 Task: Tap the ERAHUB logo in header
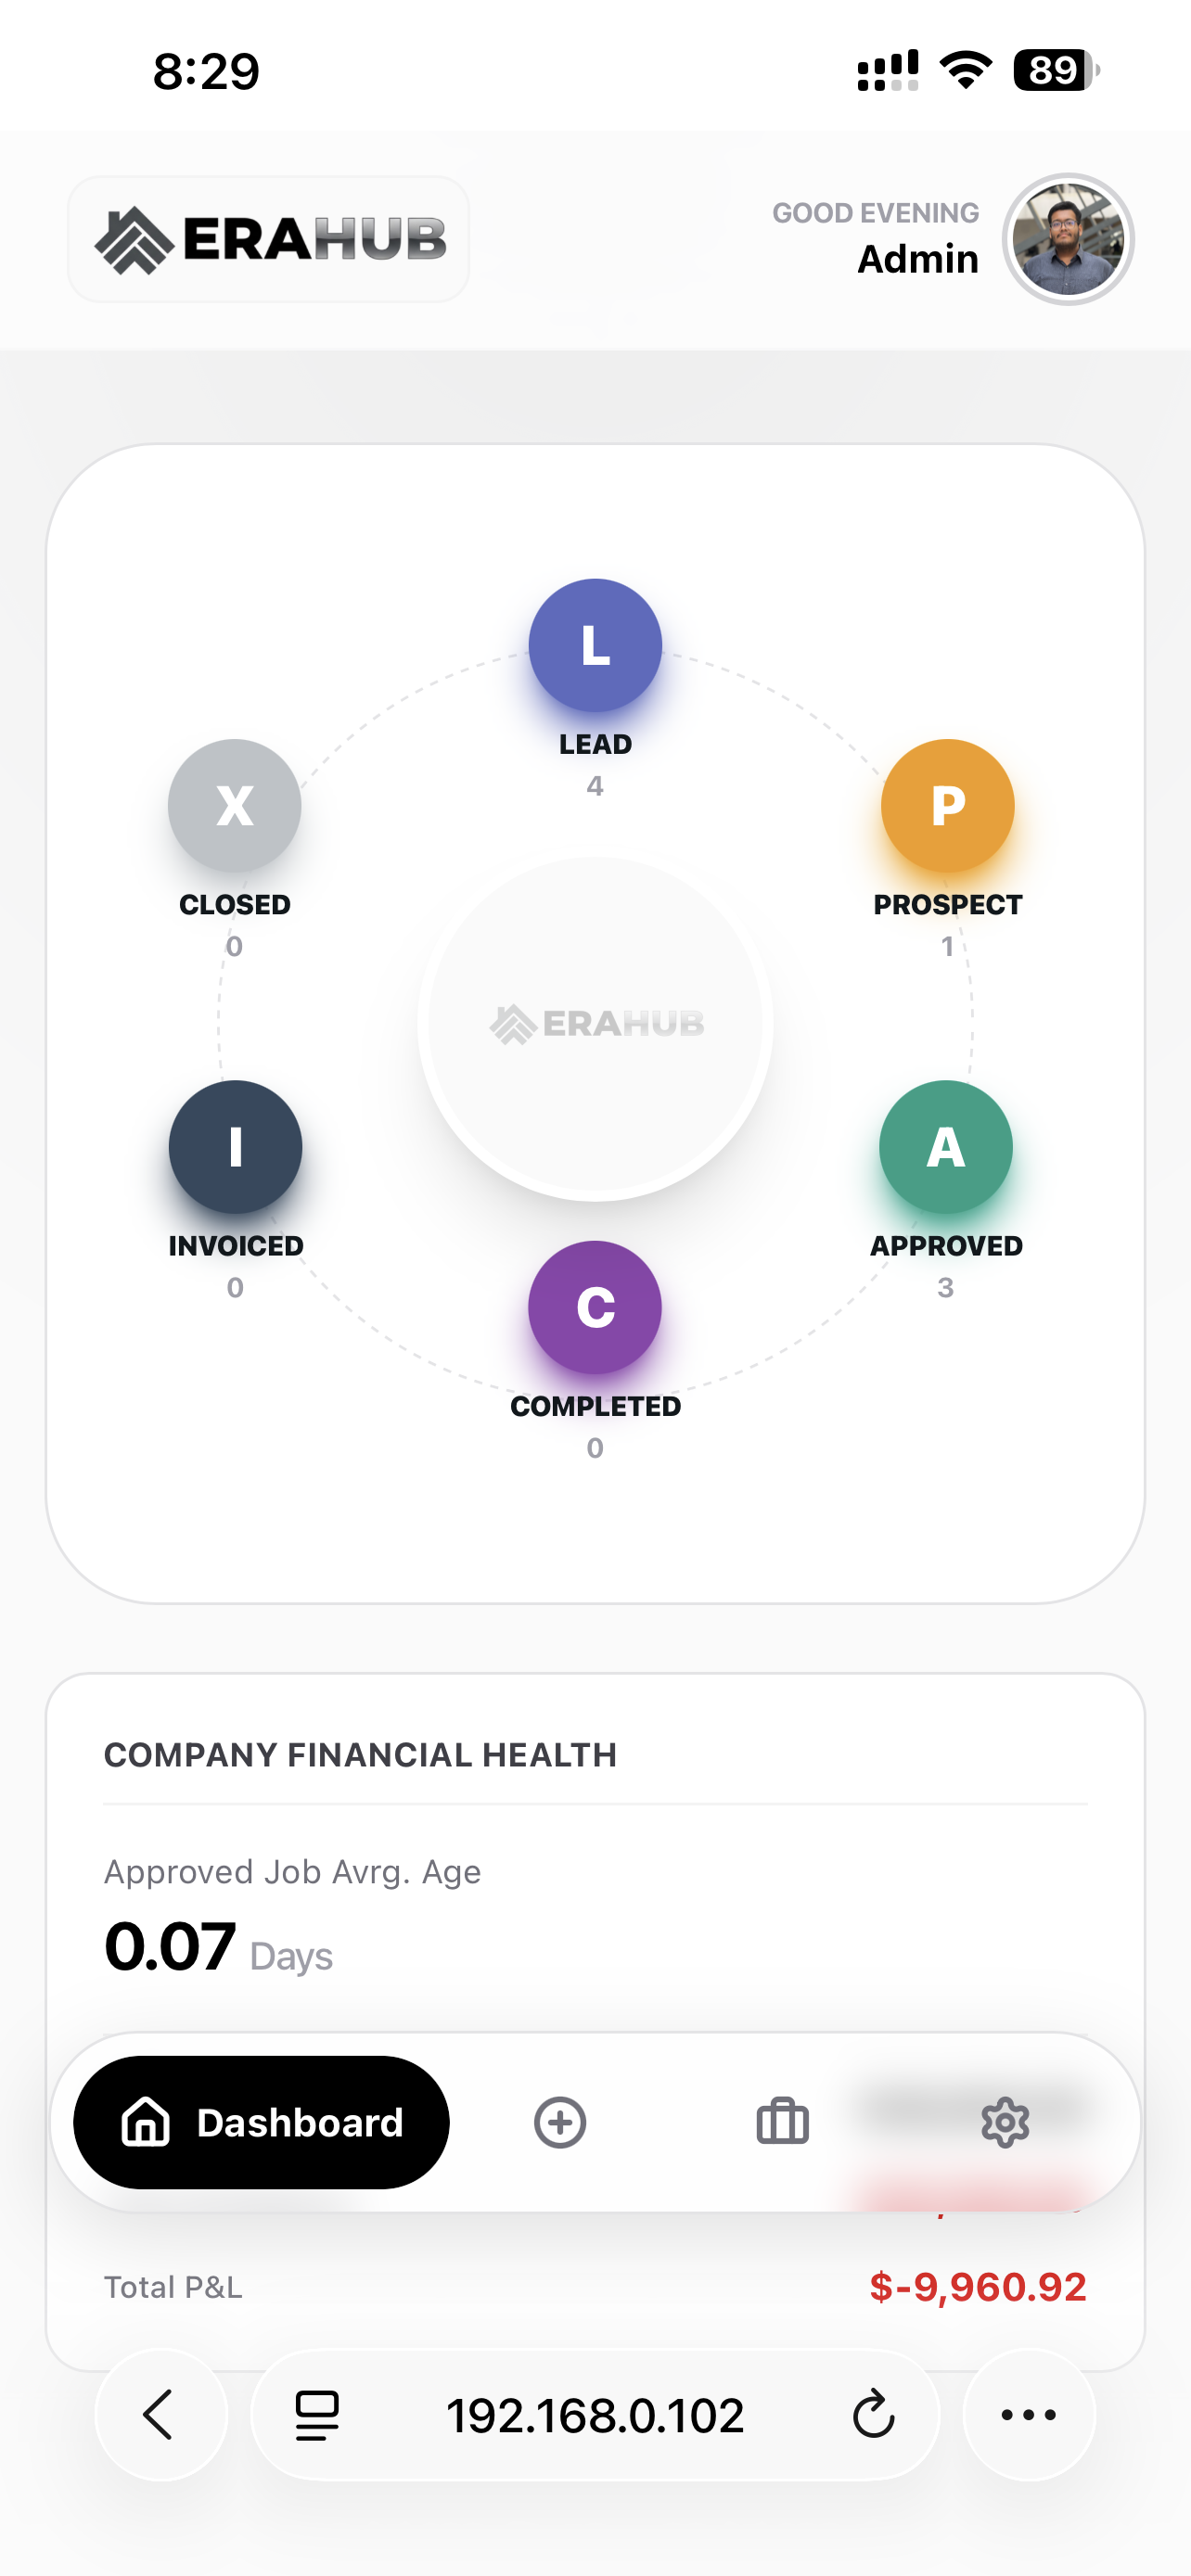tap(268, 239)
